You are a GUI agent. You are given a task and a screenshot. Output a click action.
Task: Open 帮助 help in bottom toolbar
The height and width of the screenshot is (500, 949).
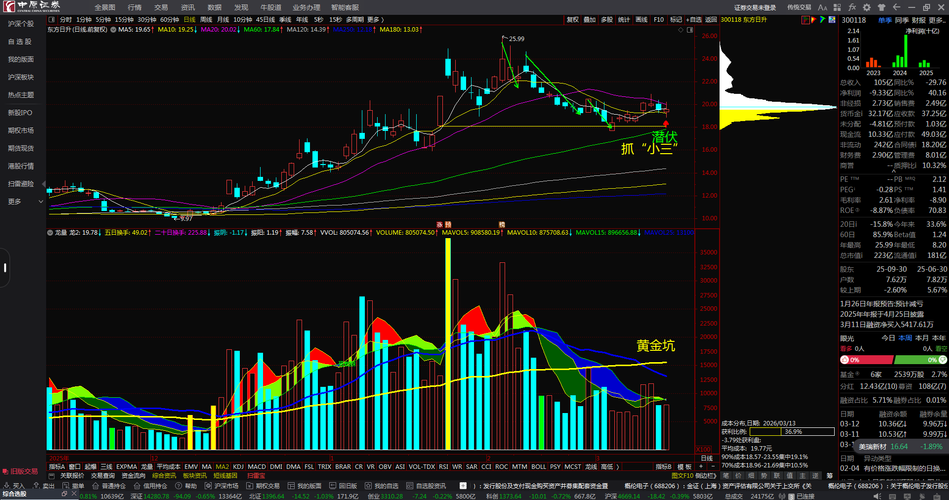click(x=186, y=485)
